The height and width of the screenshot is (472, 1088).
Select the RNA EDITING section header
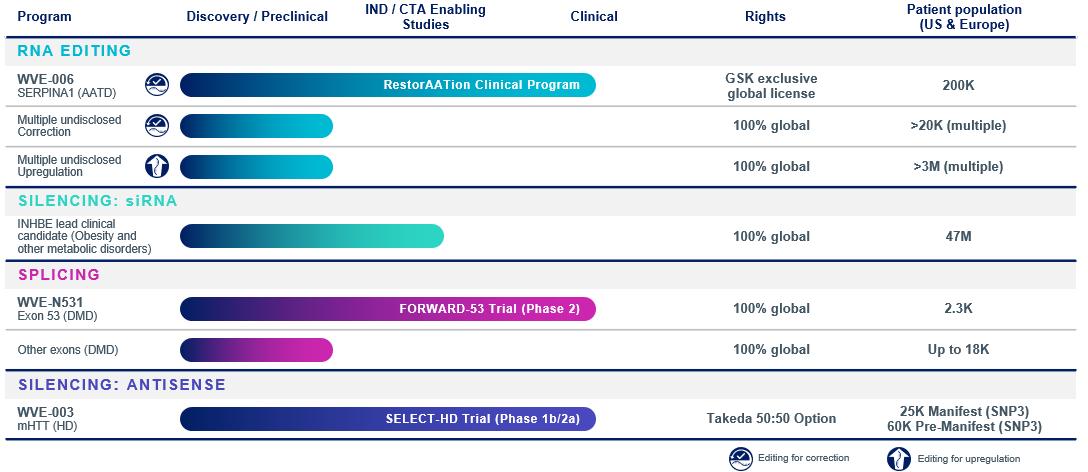point(75,50)
